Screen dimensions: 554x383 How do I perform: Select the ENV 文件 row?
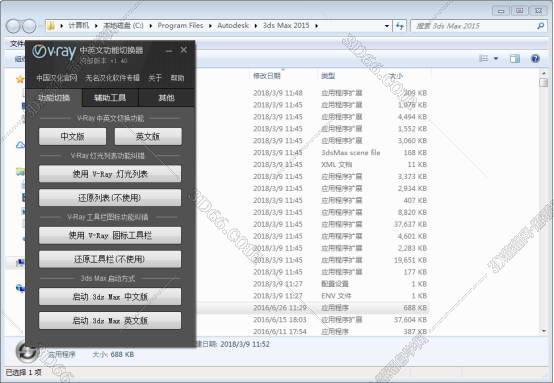312,296
